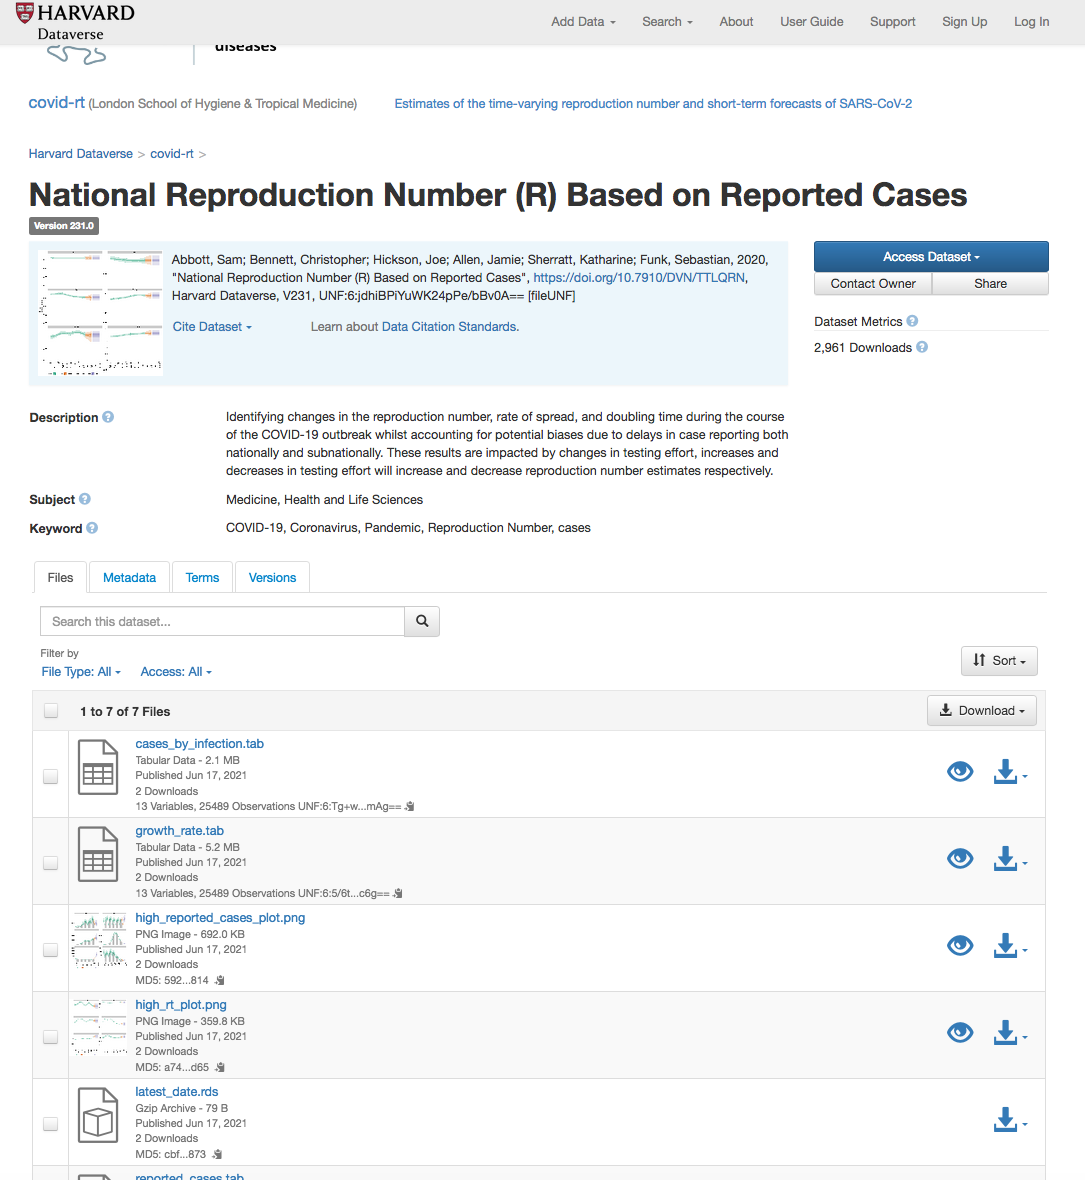Open the Access: All filter
Viewport: 1085px width, 1180px height.
tap(176, 672)
